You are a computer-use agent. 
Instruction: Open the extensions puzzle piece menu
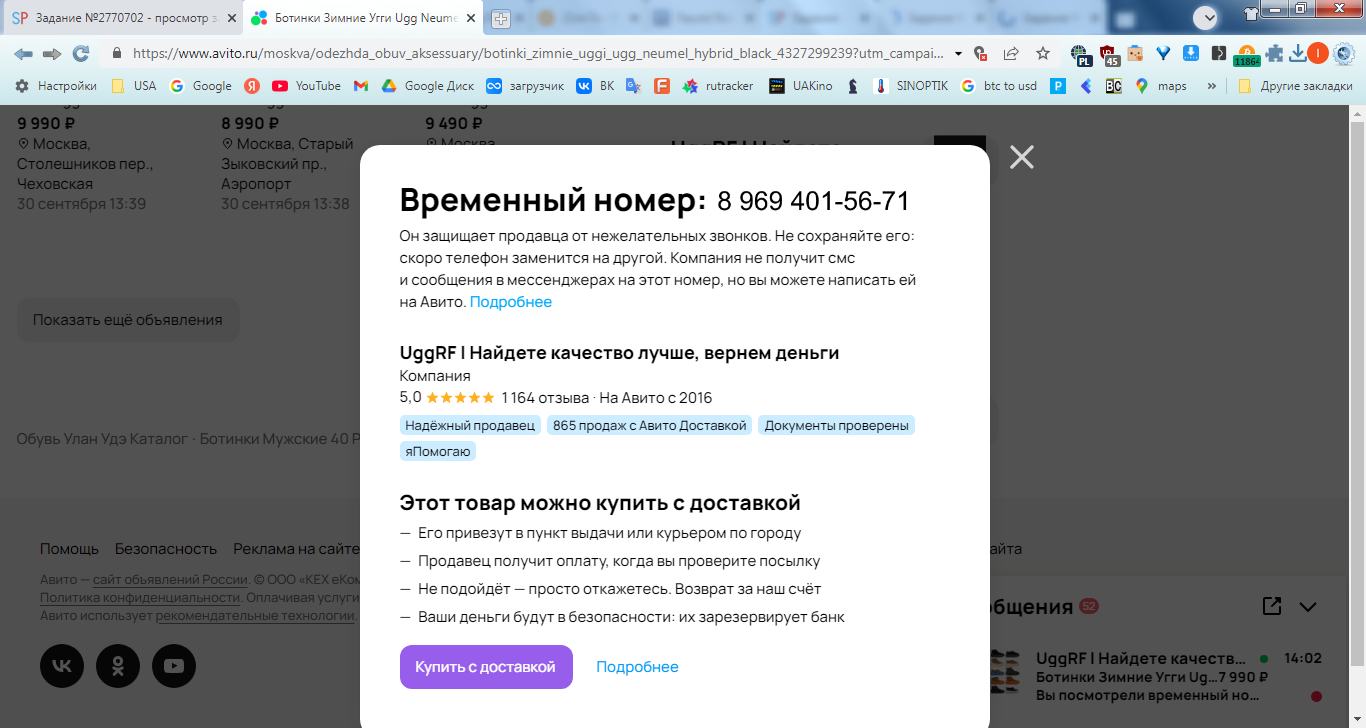pos(1274,54)
